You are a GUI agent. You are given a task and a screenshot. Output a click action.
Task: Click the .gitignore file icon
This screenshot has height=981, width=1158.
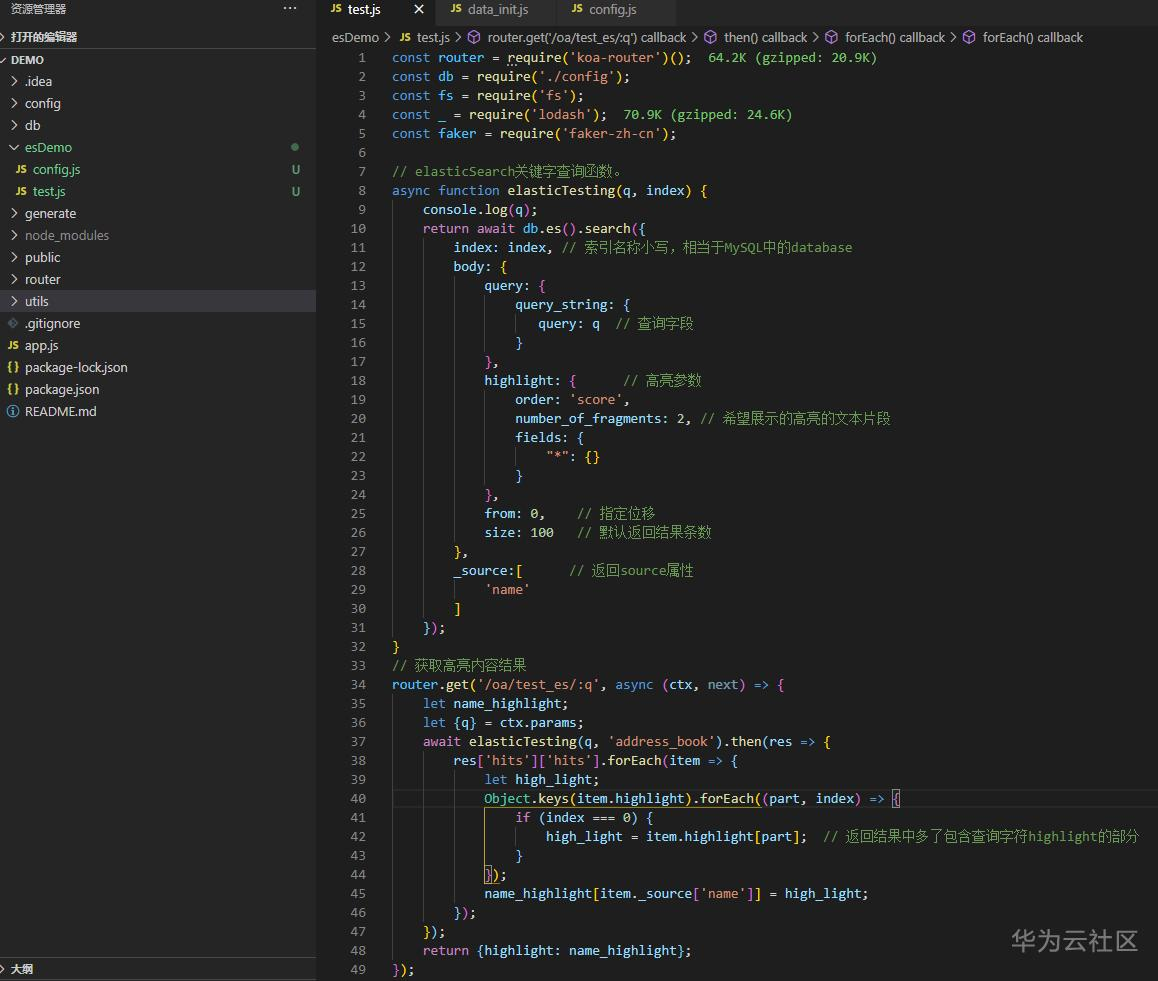tap(13, 323)
